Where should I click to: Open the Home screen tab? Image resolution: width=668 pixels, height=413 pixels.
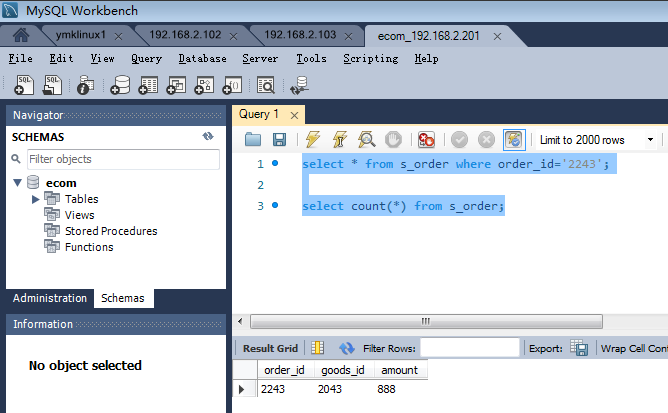click(x=20, y=35)
